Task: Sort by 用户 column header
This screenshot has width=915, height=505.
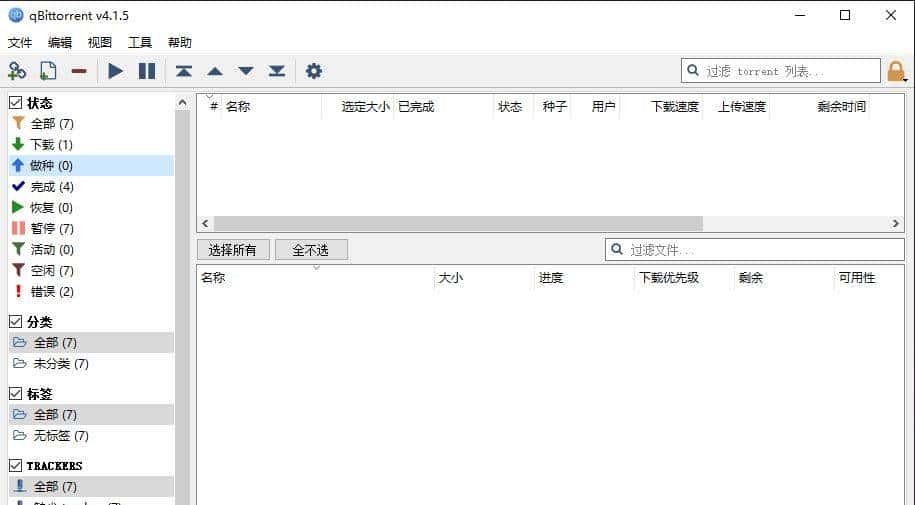Action: click(595, 107)
